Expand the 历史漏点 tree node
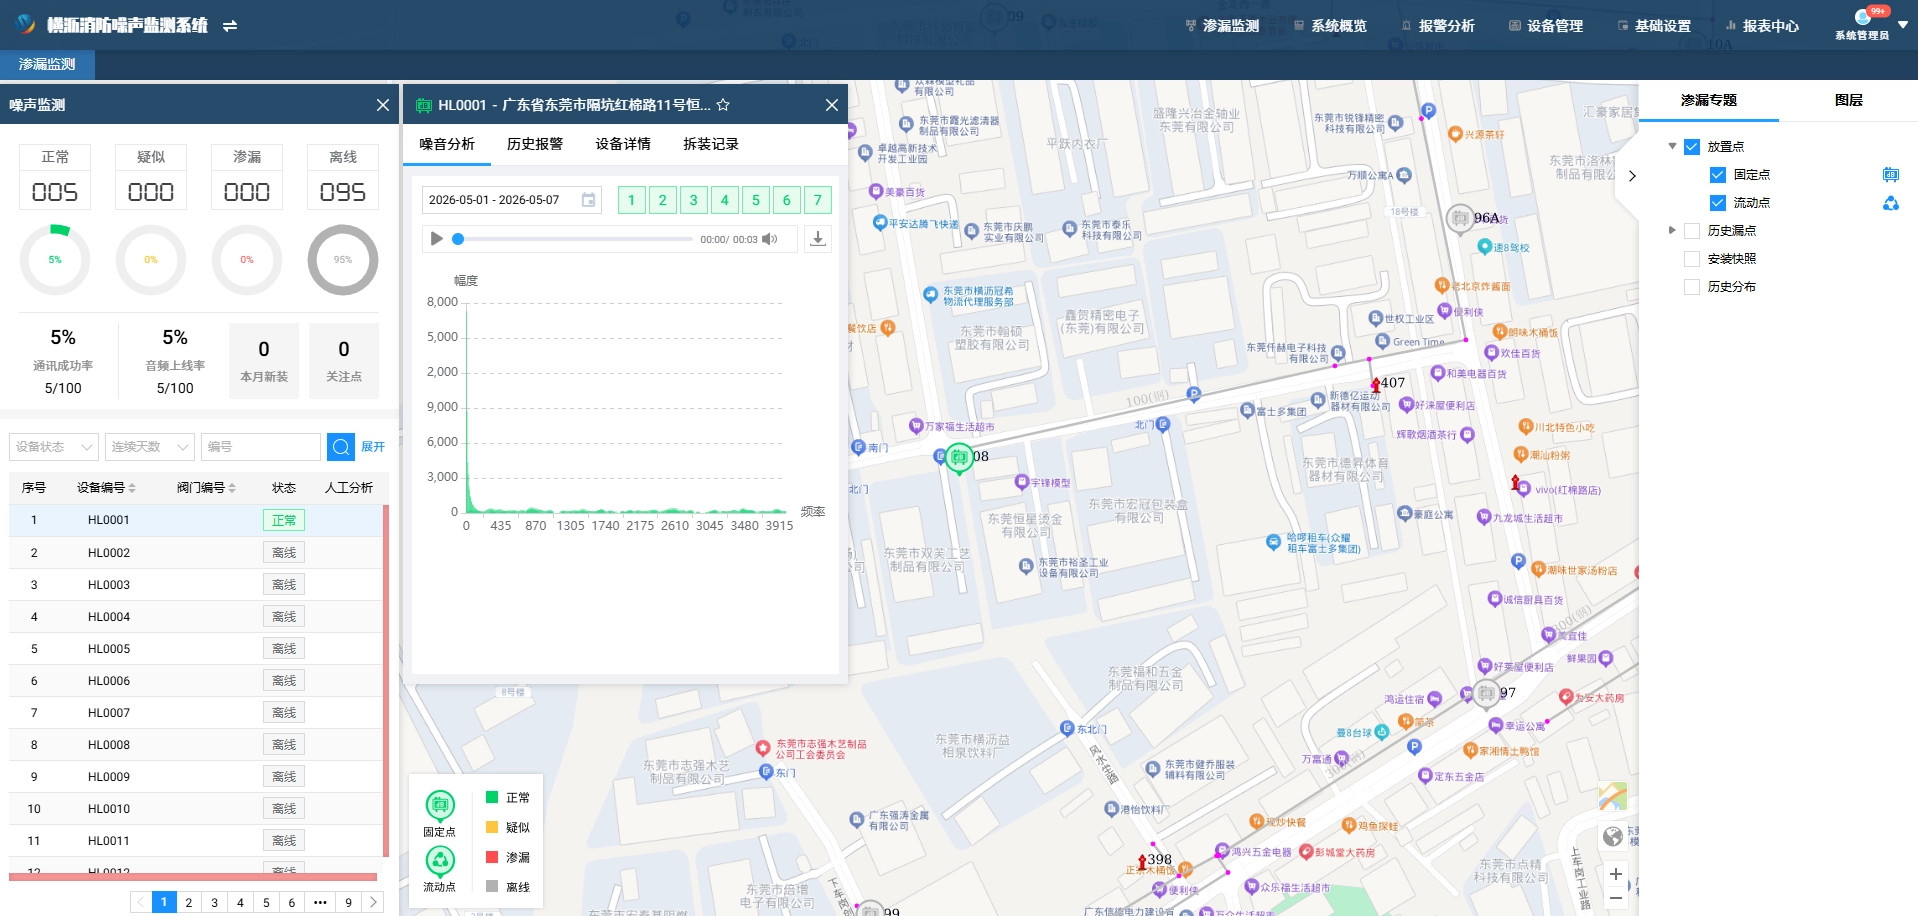Screen dimensions: 1918x916 click(1672, 230)
